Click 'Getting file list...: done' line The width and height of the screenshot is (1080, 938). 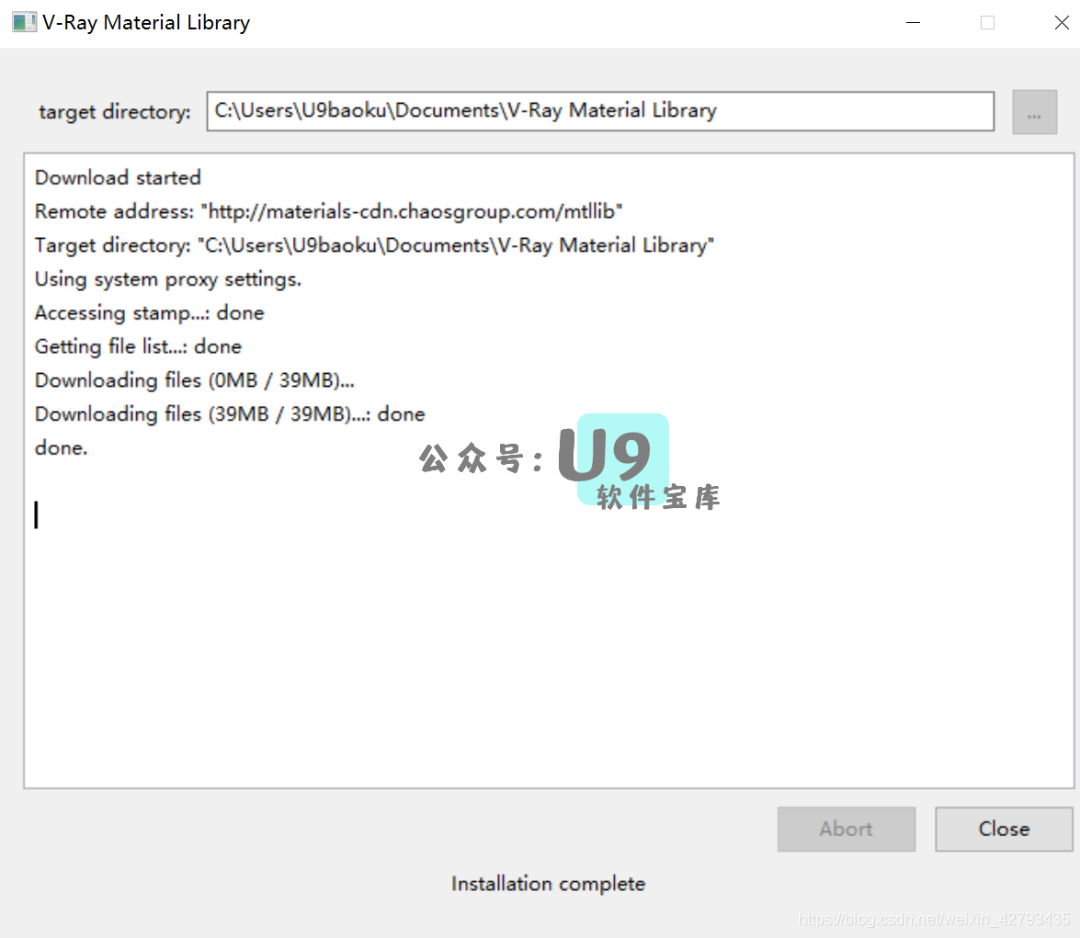coord(138,346)
